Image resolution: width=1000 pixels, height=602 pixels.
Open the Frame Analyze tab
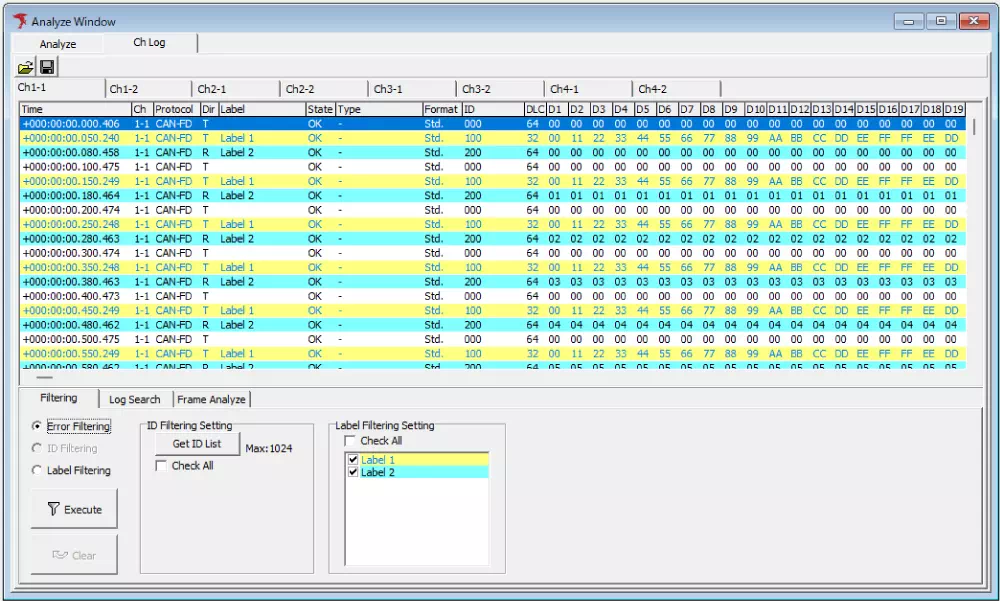click(x=213, y=399)
